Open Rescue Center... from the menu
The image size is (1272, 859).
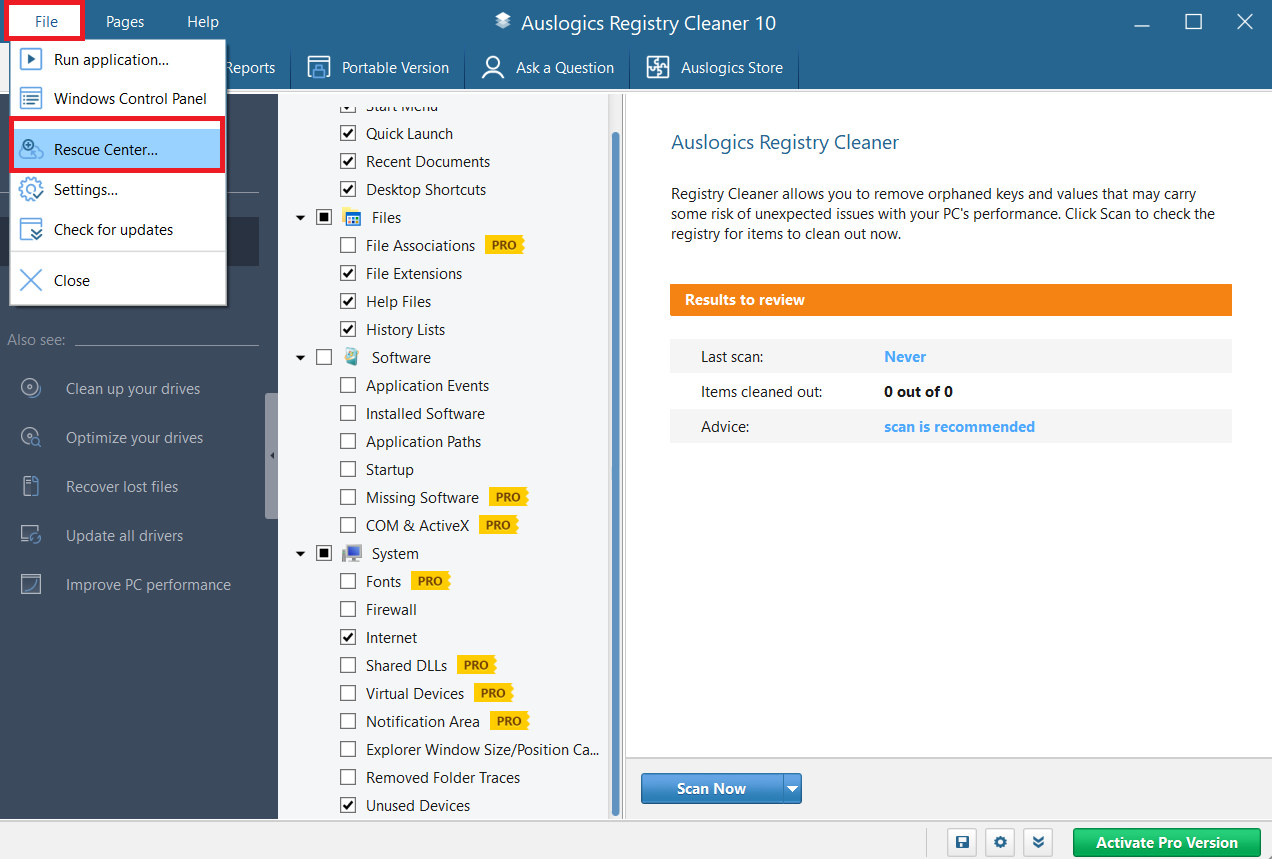[x=119, y=149]
